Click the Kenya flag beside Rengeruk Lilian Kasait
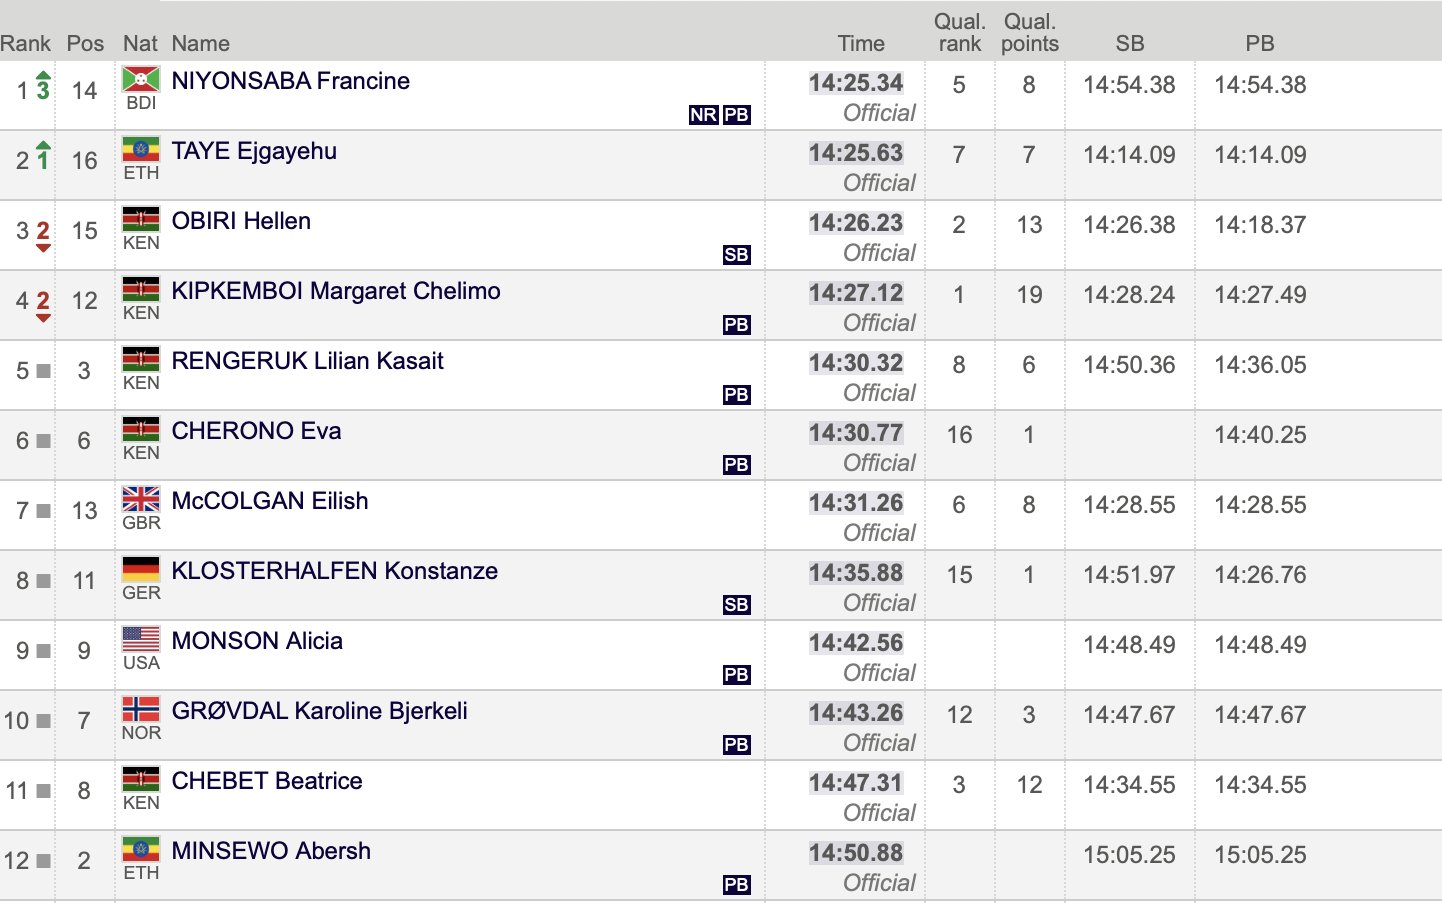Viewport: 1442px width, 904px height. click(x=141, y=359)
